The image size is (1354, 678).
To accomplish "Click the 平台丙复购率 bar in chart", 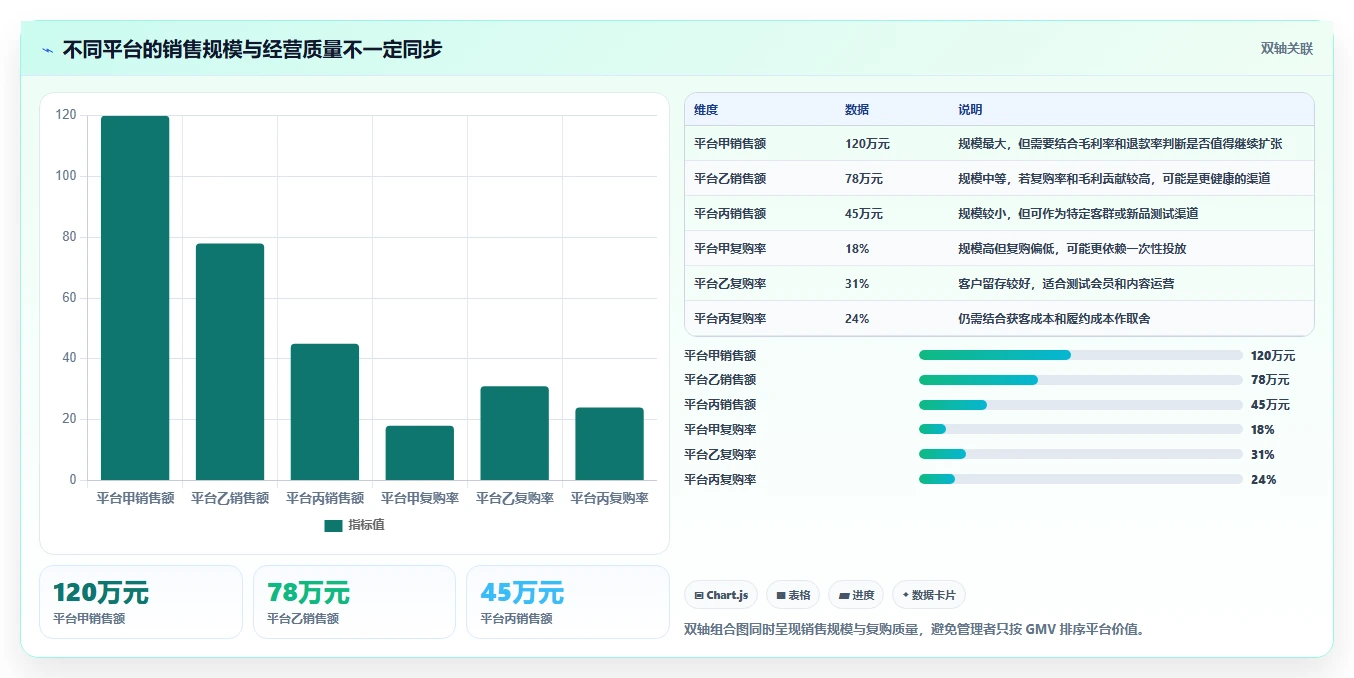I will [x=609, y=444].
